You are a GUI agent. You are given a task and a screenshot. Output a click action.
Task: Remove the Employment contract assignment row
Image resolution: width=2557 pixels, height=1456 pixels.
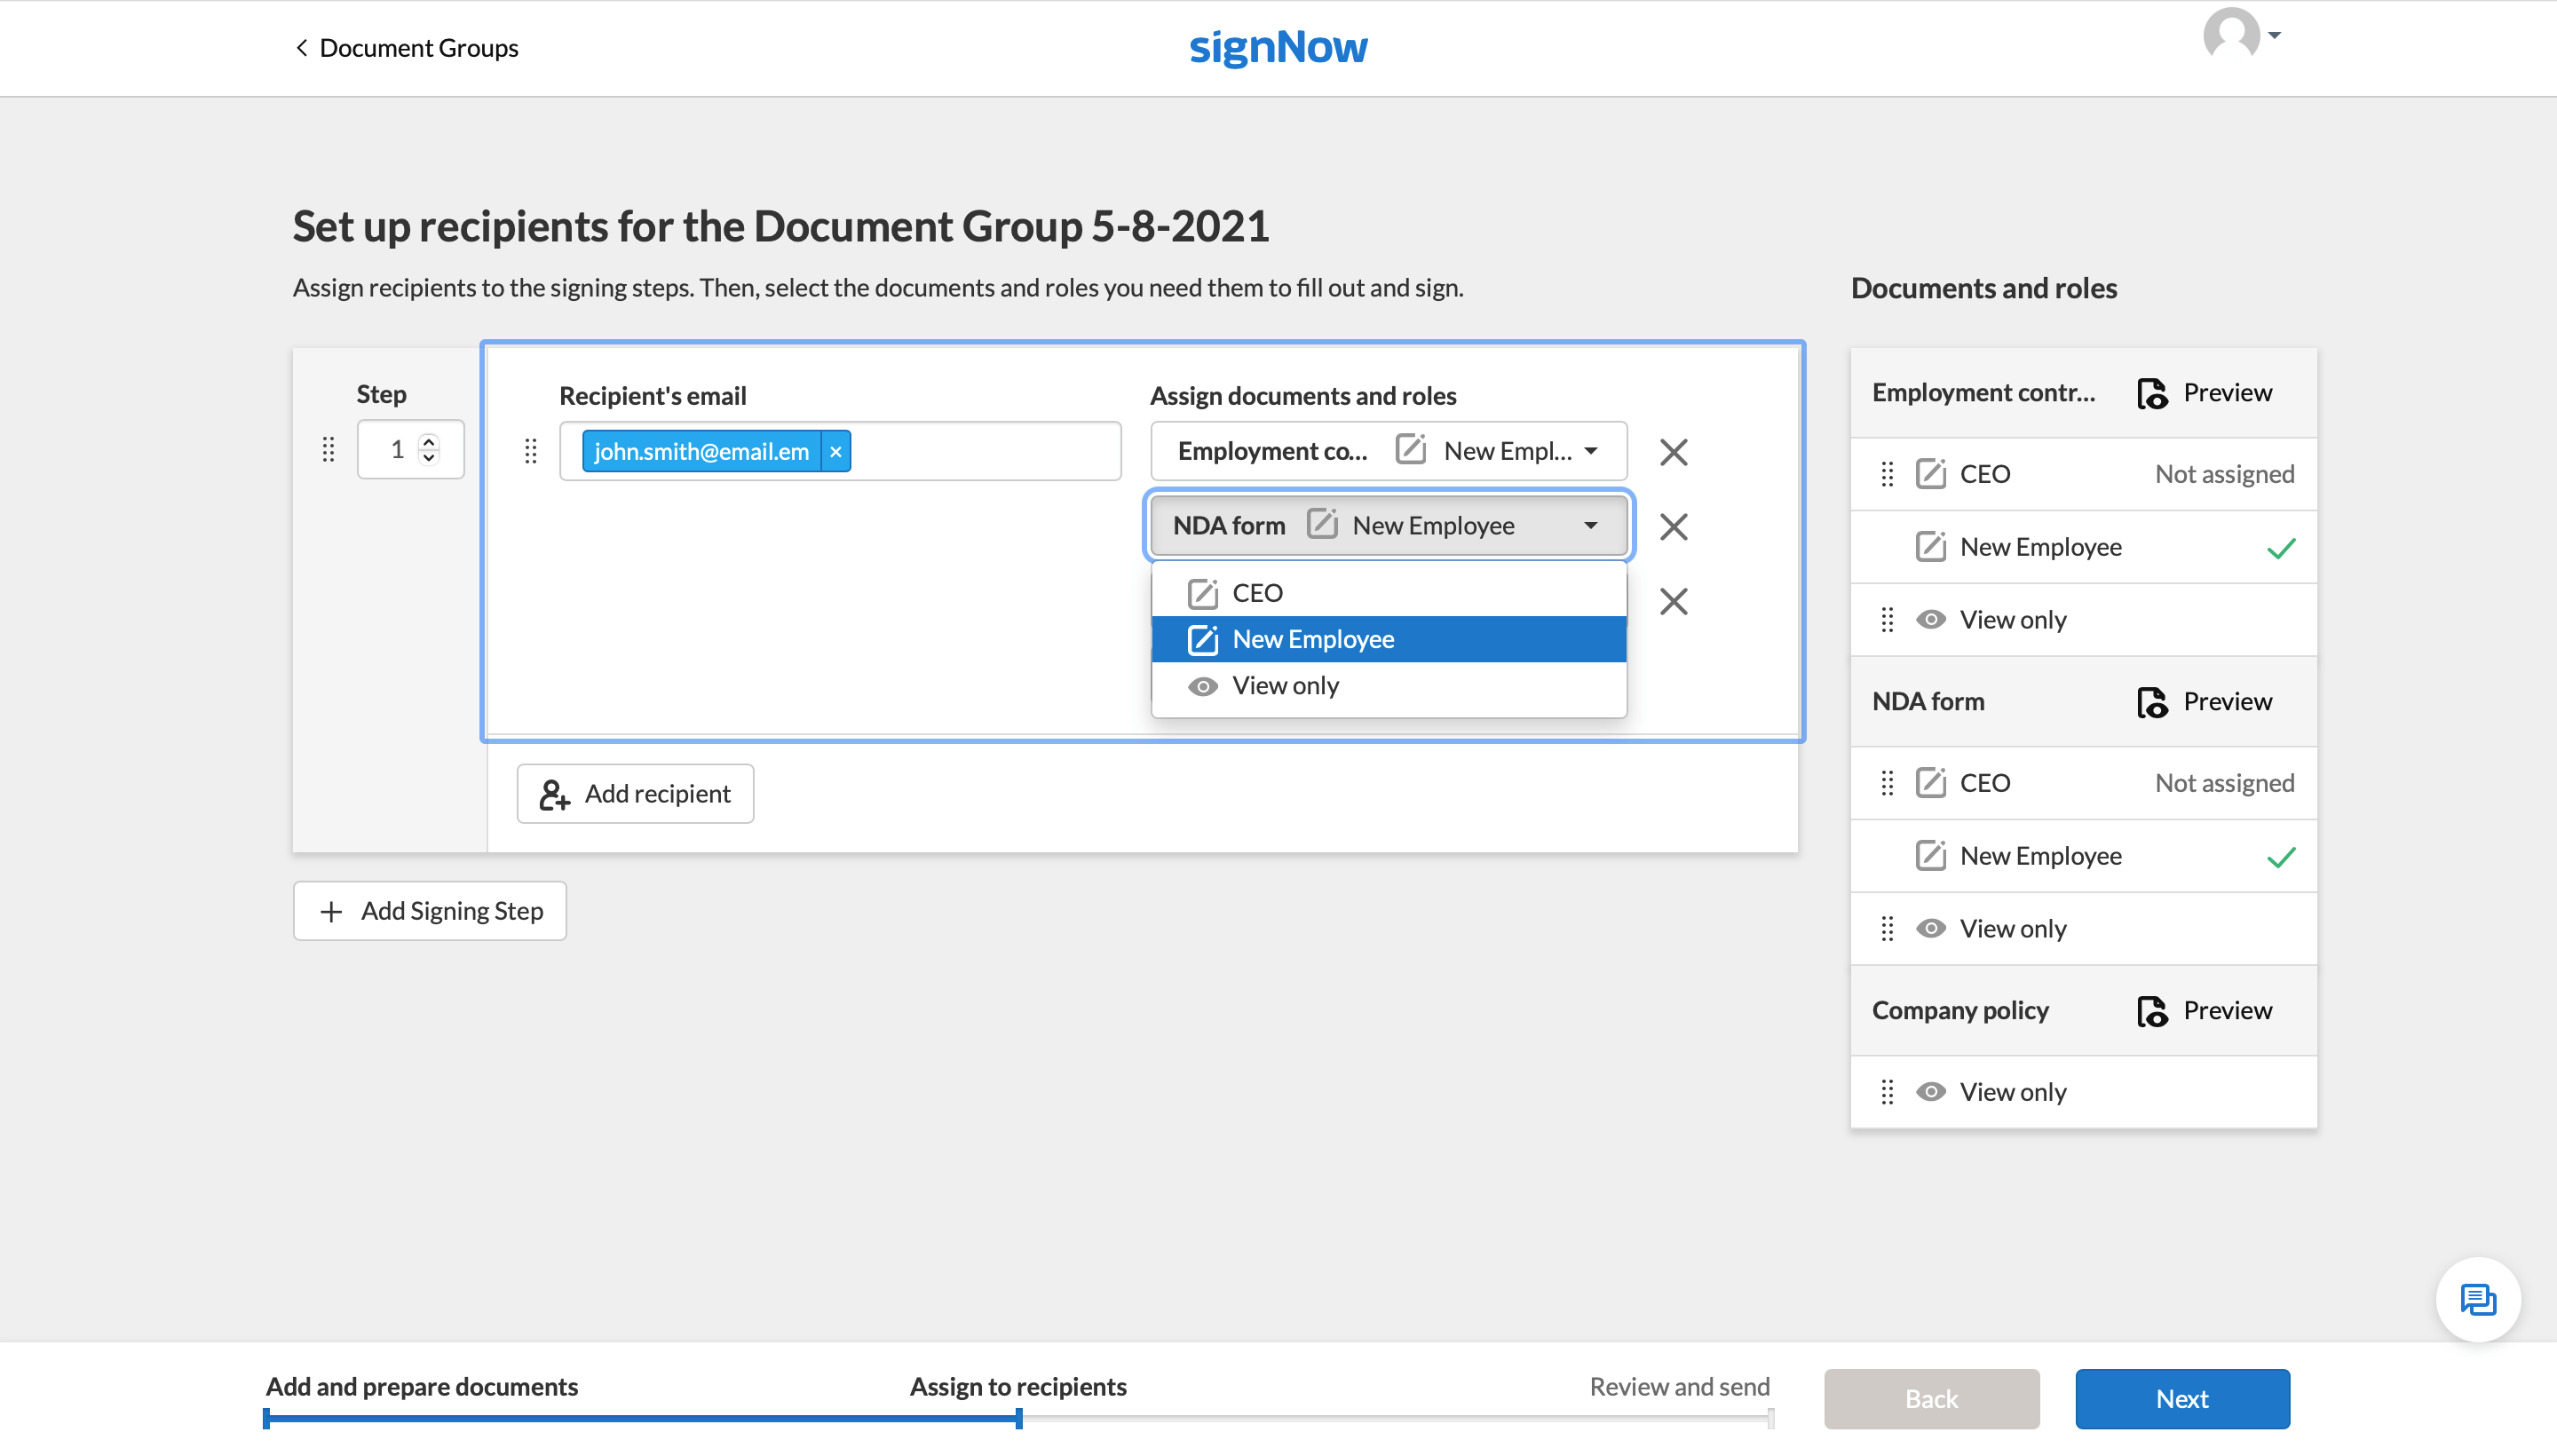[1673, 452]
